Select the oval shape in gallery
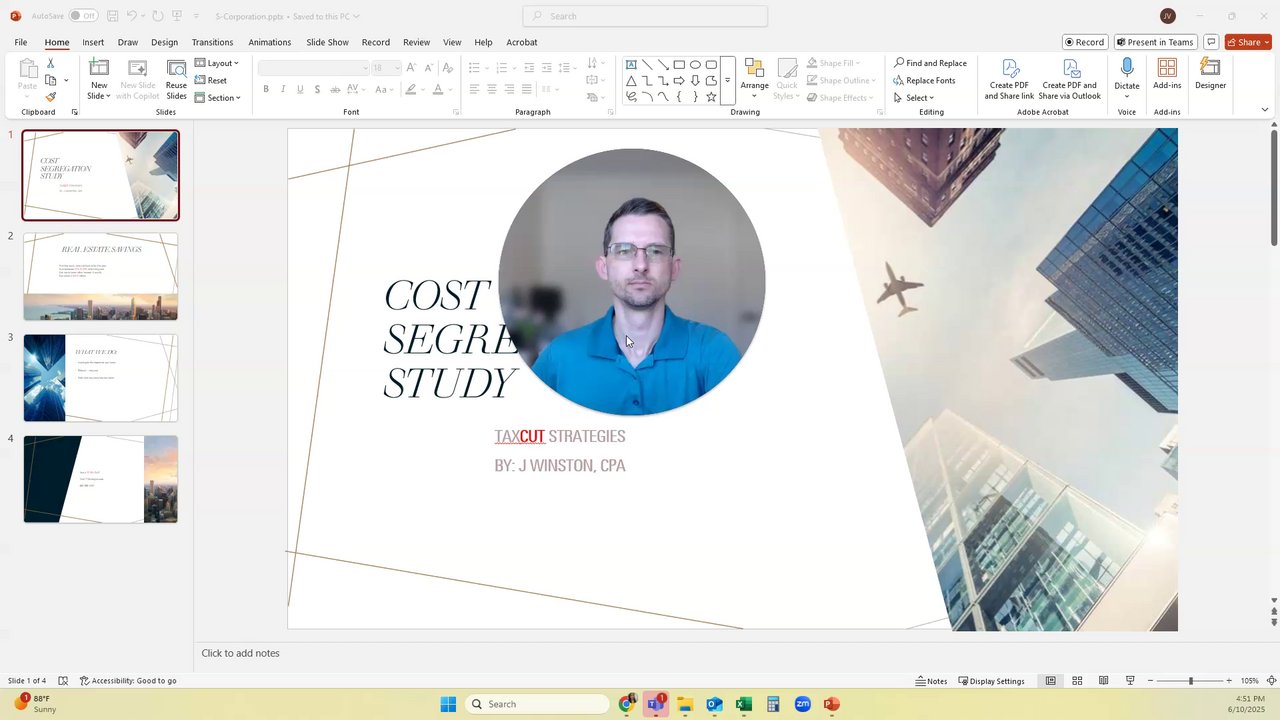1280x720 pixels. point(695,64)
